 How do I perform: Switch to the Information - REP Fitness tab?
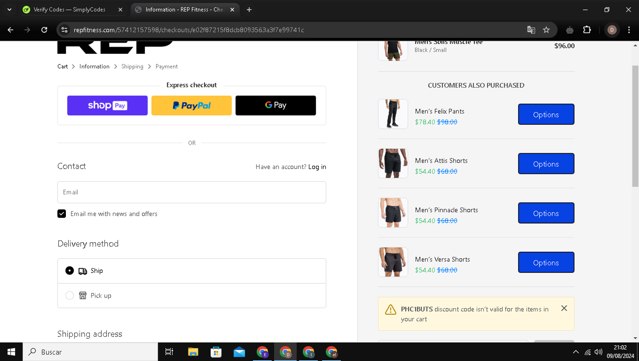(x=185, y=9)
